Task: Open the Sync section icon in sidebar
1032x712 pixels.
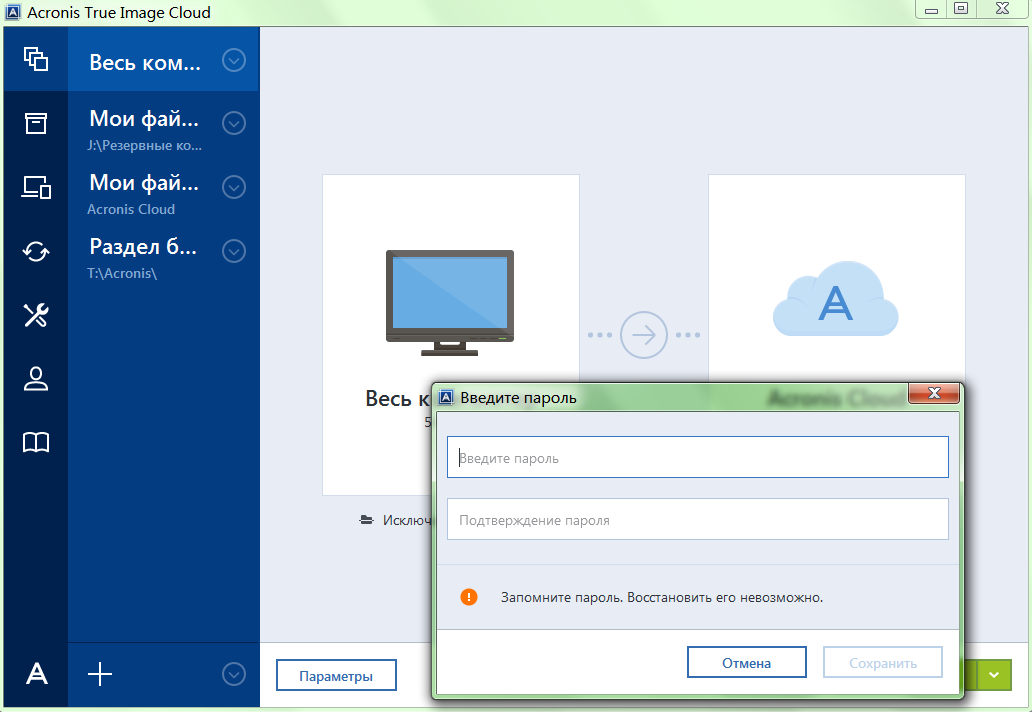Action: 36,251
